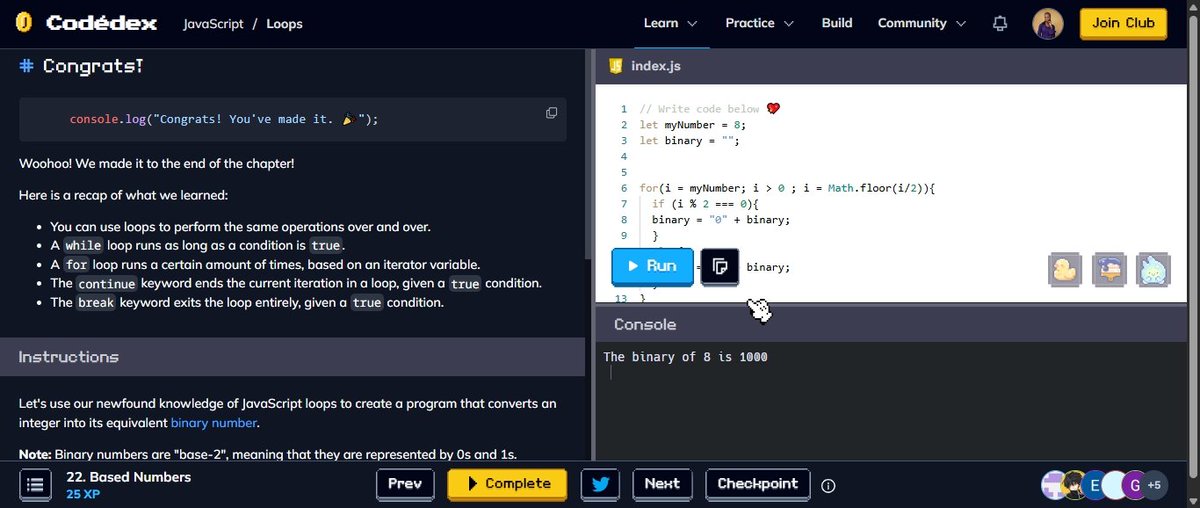Open the user profile avatar
The height and width of the screenshot is (508, 1200).
point(1047,23)
